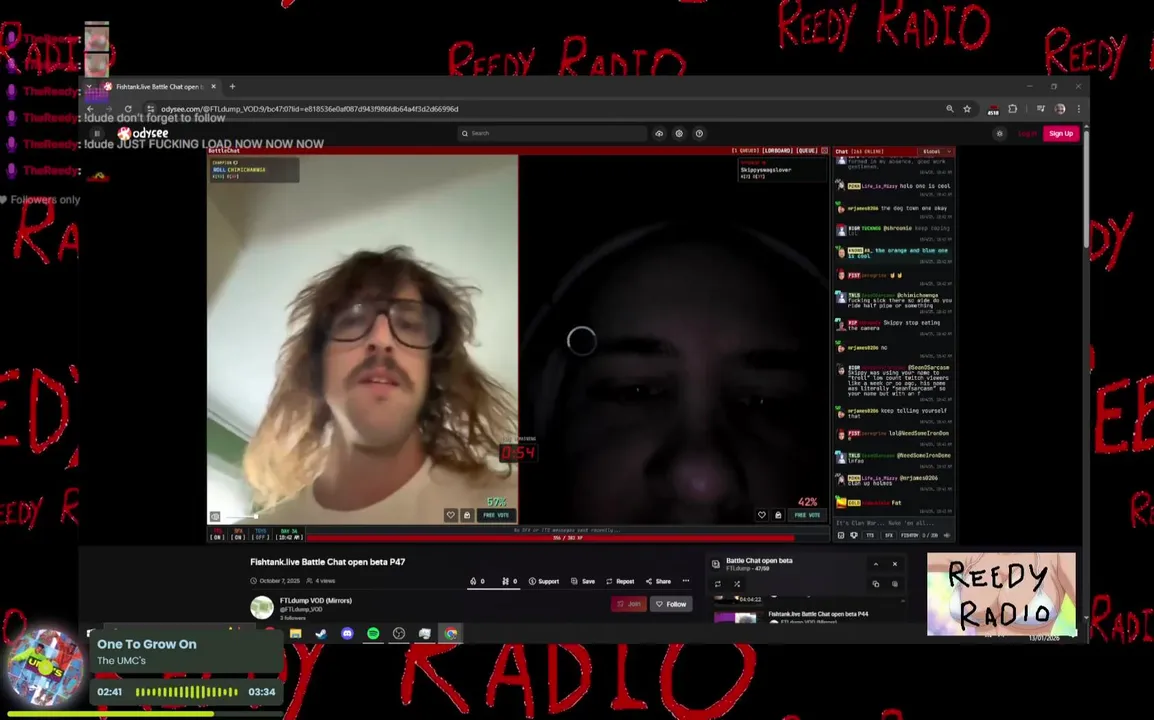Click the Odysee logo to go home

pos(143,133)
